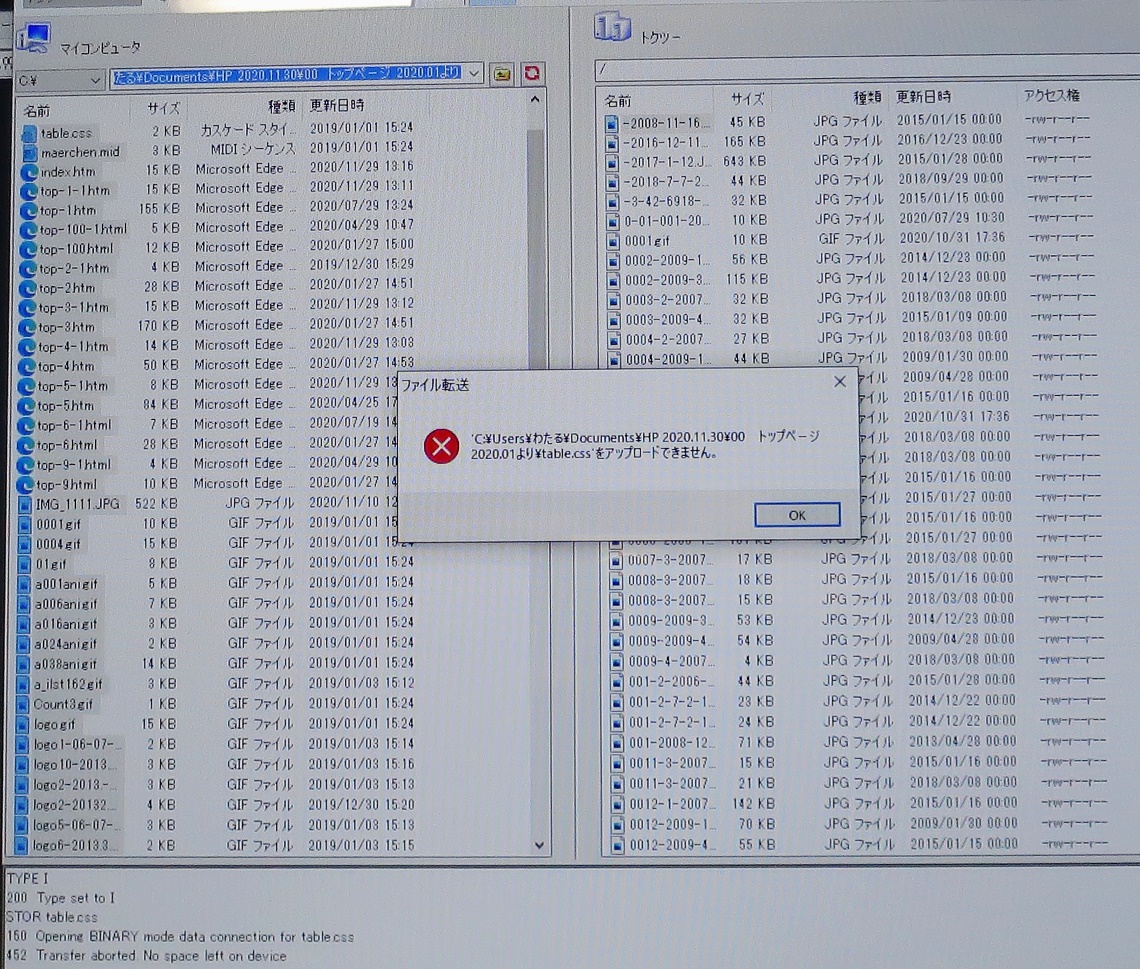Select the index.htm Edge file icon
This screenshot has width=1140, height=969.
[x=29, y=172]
